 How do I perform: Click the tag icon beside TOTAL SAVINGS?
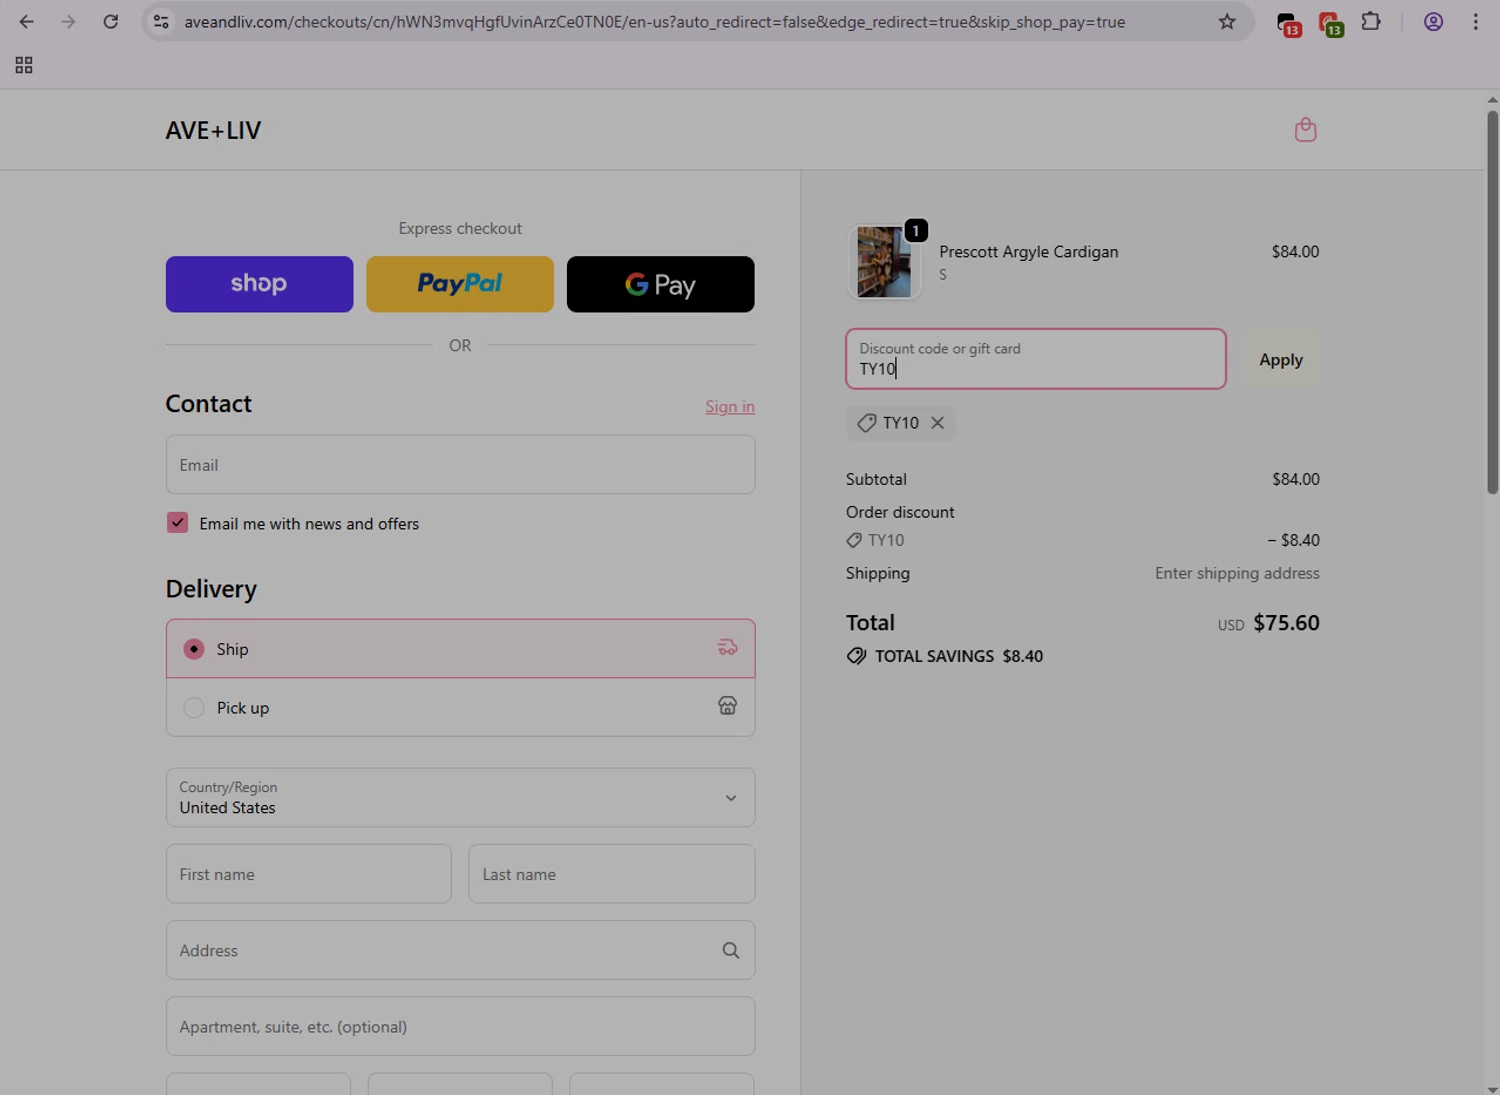tap(856, 656)
